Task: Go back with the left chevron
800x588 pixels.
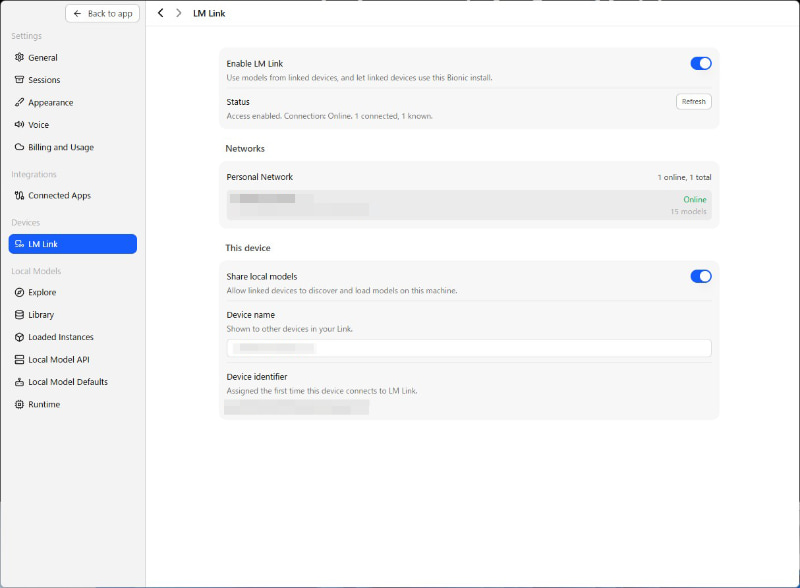Action: pyautogui.click(x=161, y=13)
